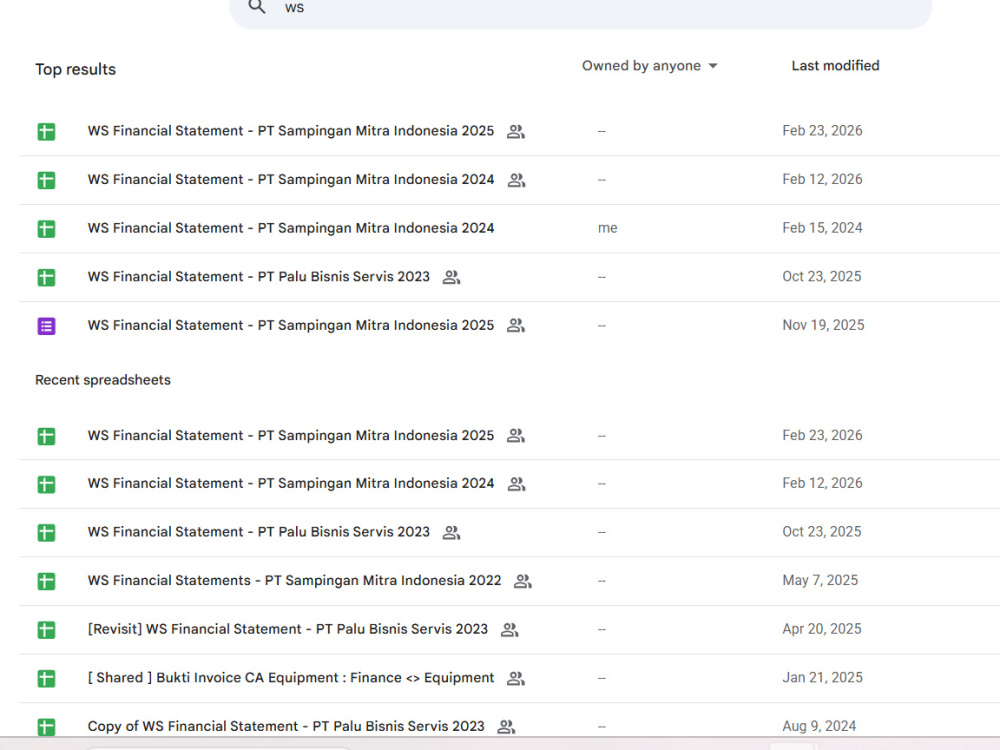Click Sheets icon of Recent spreadsheets Sampingan 2024
1000x750 pixels.
click(46, 484)
